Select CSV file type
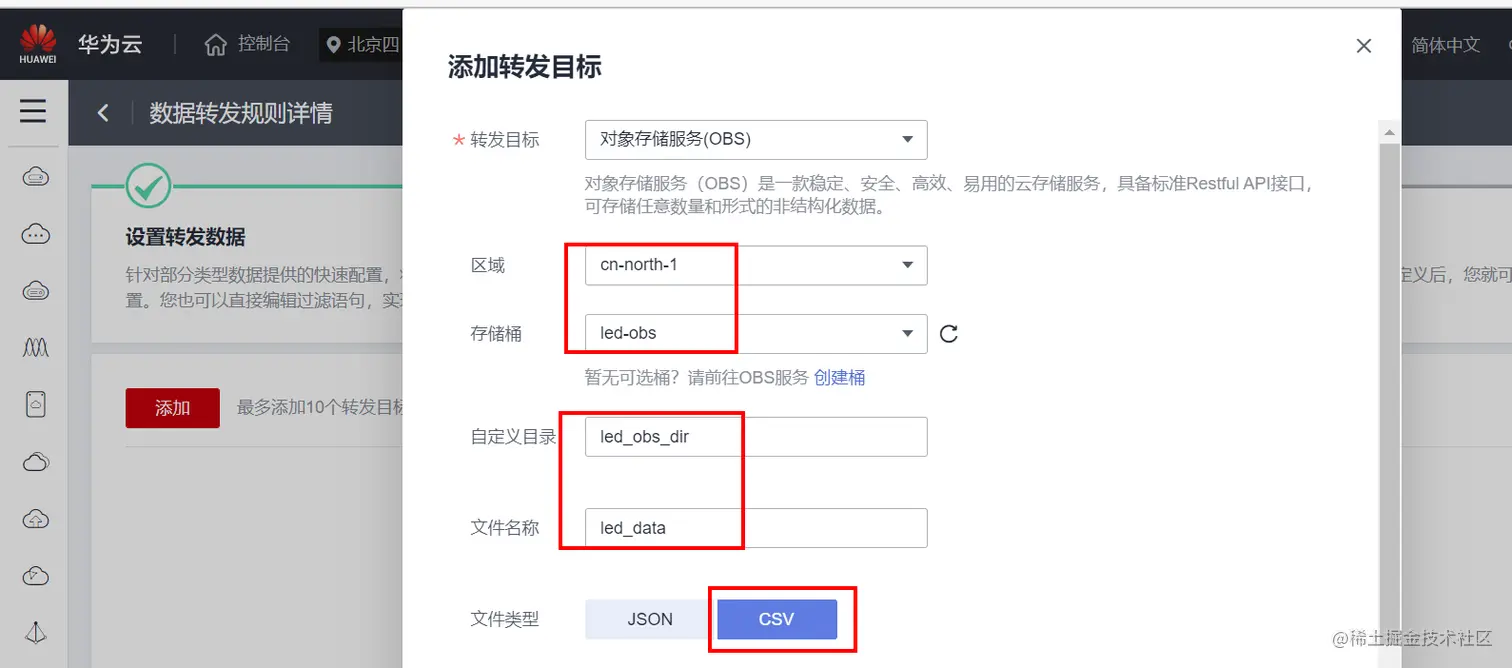The image size is (1512, 668). coord(777,619)
